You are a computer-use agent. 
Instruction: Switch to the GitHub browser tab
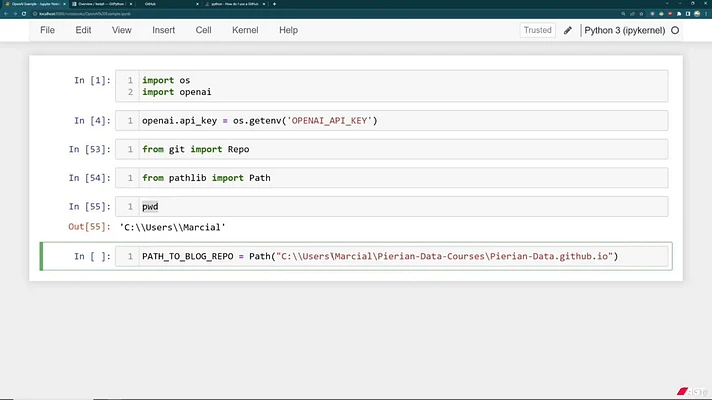(x=169, y=4)
